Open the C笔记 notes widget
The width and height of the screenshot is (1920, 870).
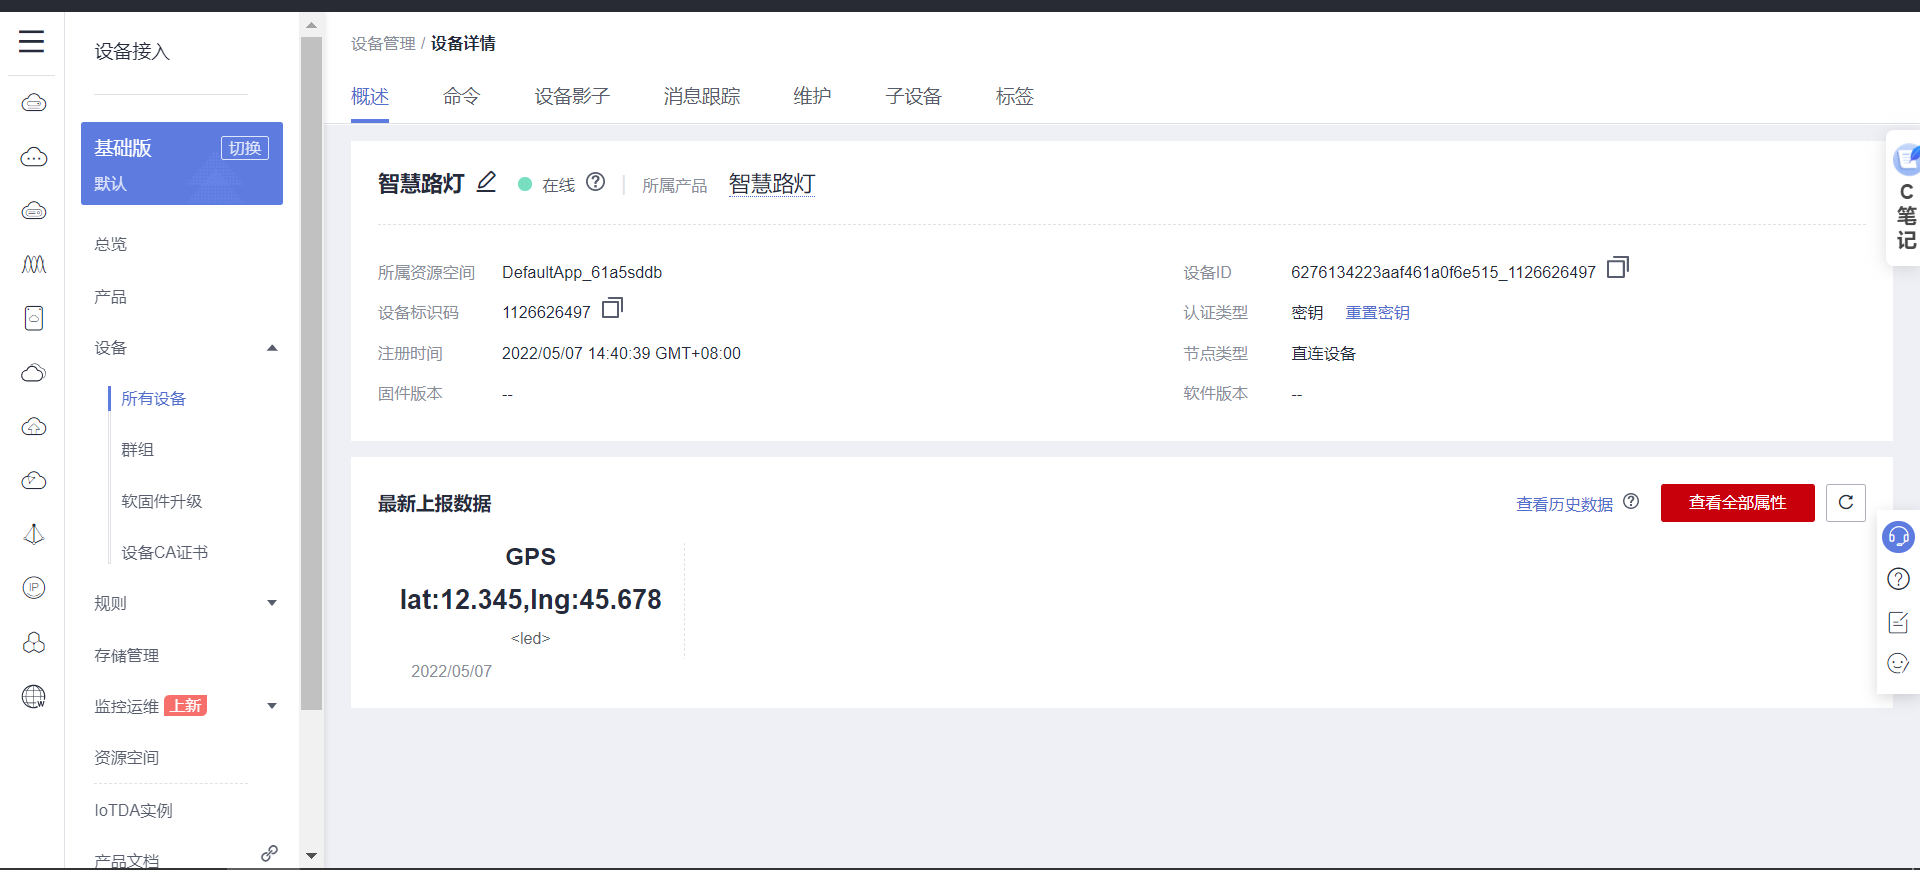[x=1905, y=198]
